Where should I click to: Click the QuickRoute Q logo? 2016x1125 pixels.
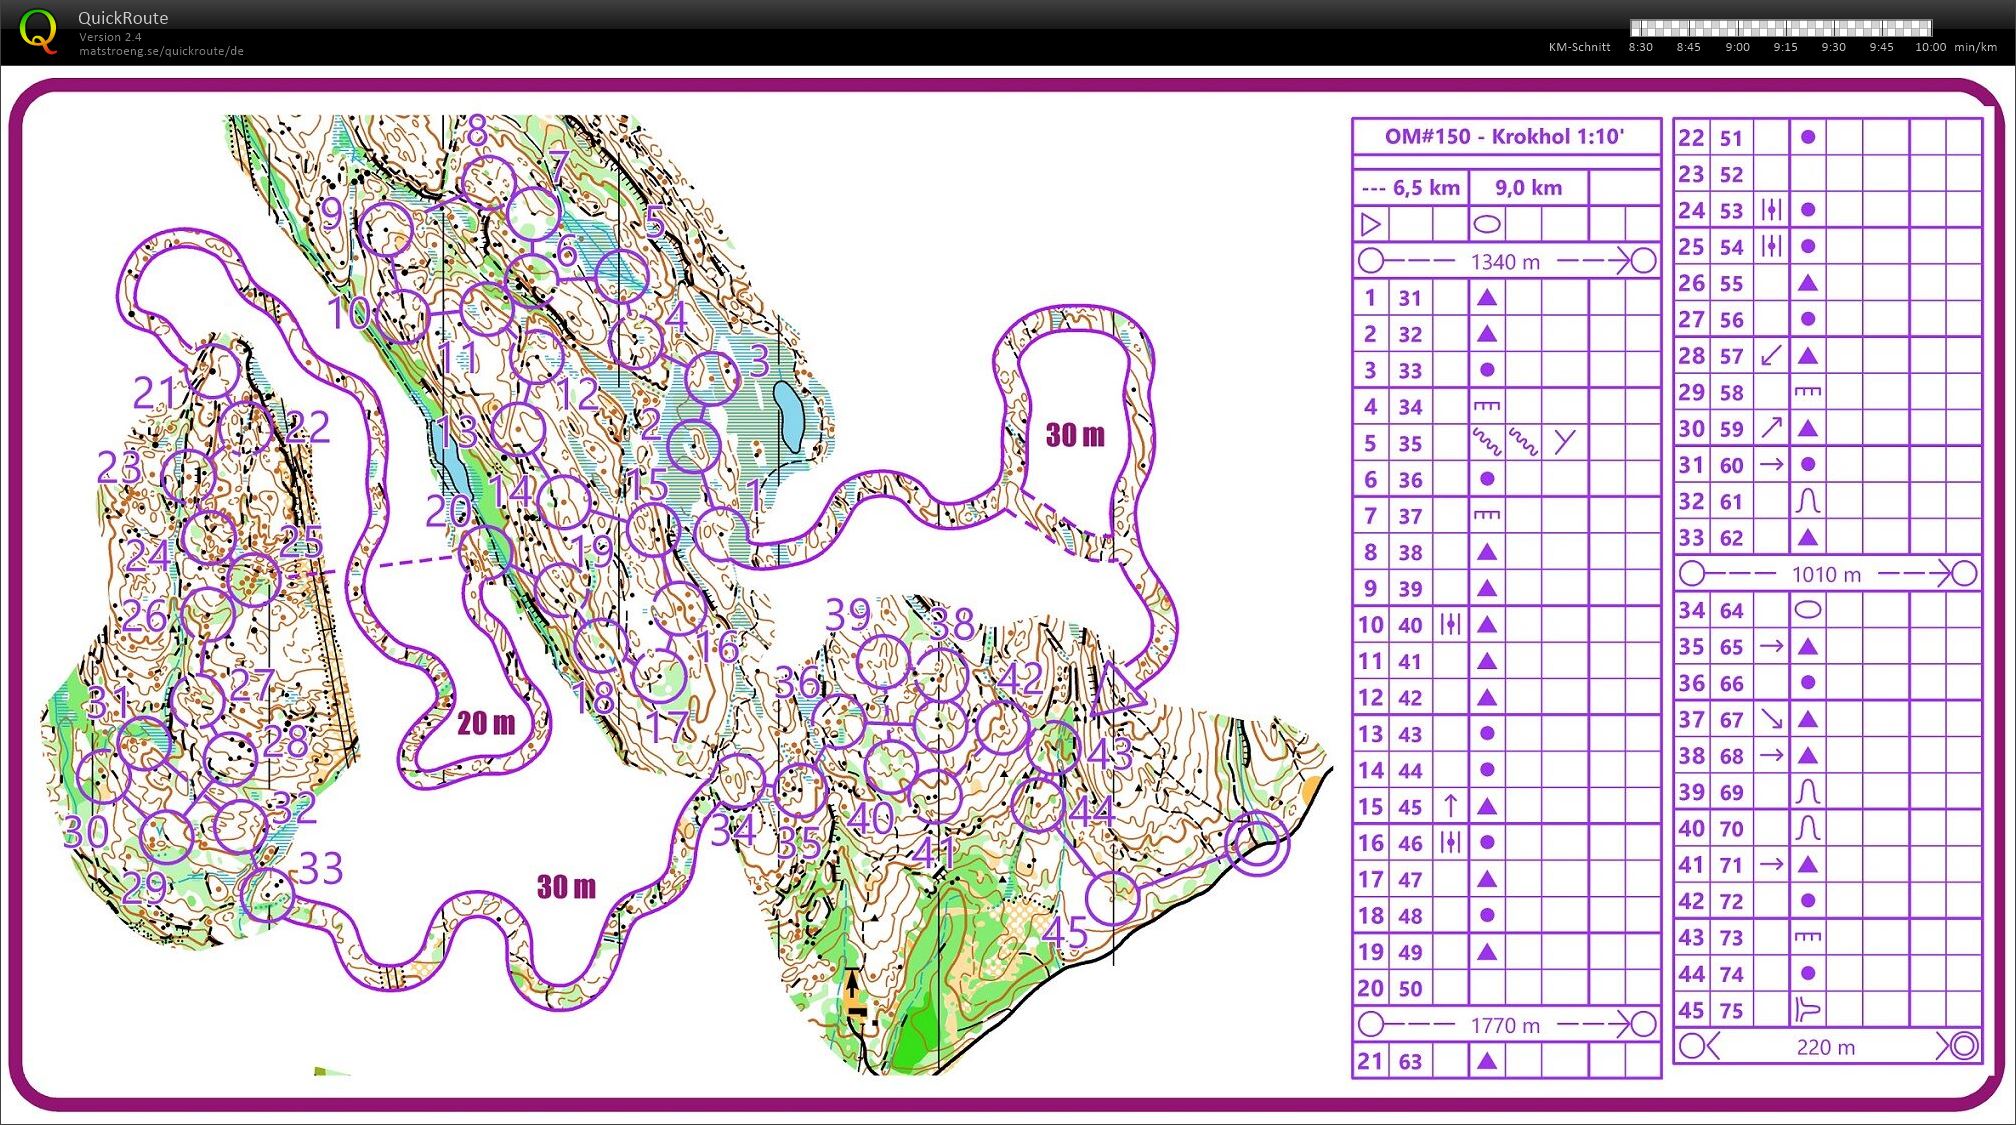click(x=38, y=31)
